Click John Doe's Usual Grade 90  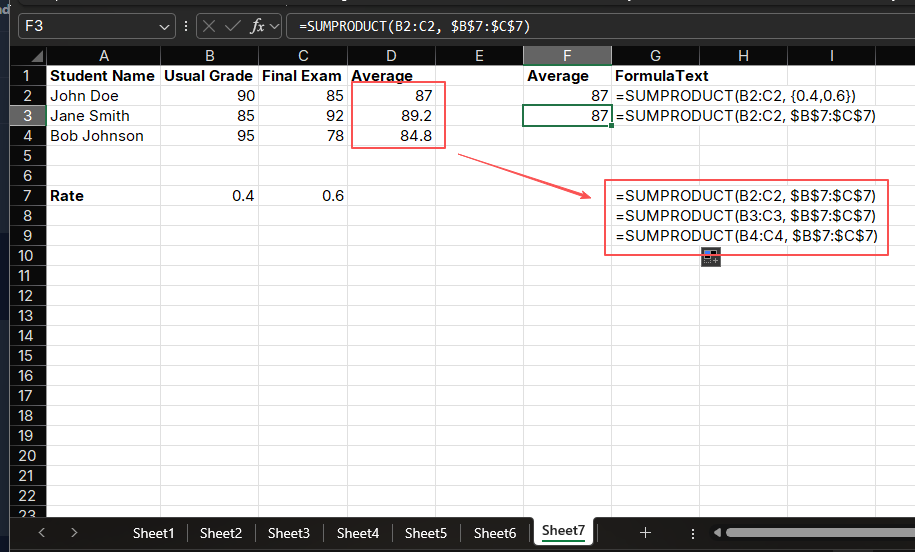pyautogui.click(x=209, y=96)
